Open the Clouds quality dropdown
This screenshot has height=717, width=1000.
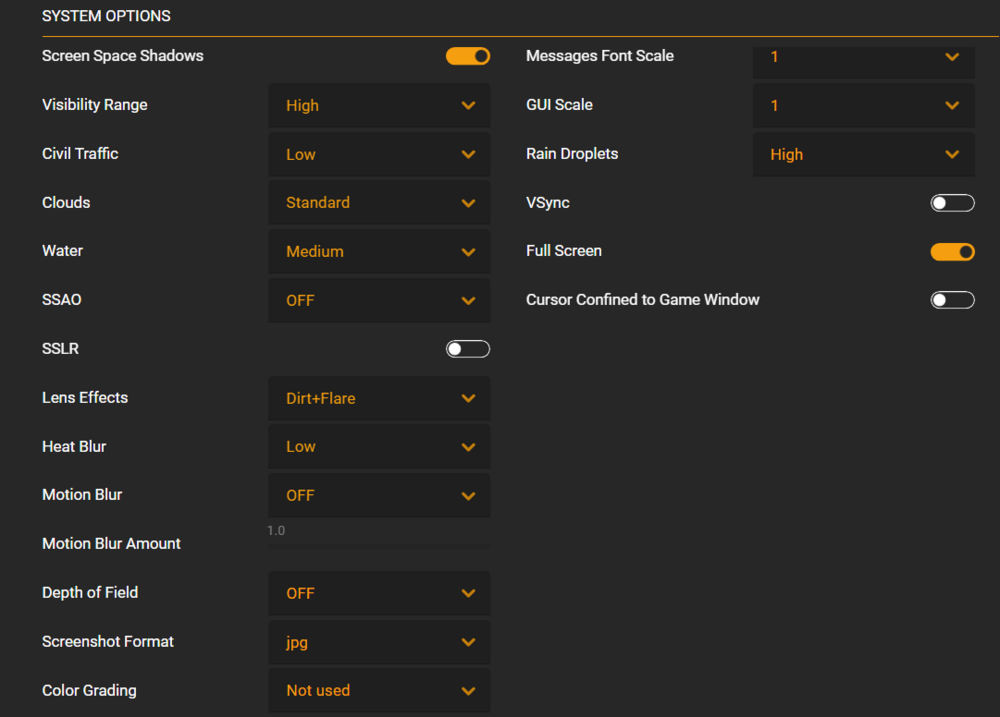click(379, 203)
